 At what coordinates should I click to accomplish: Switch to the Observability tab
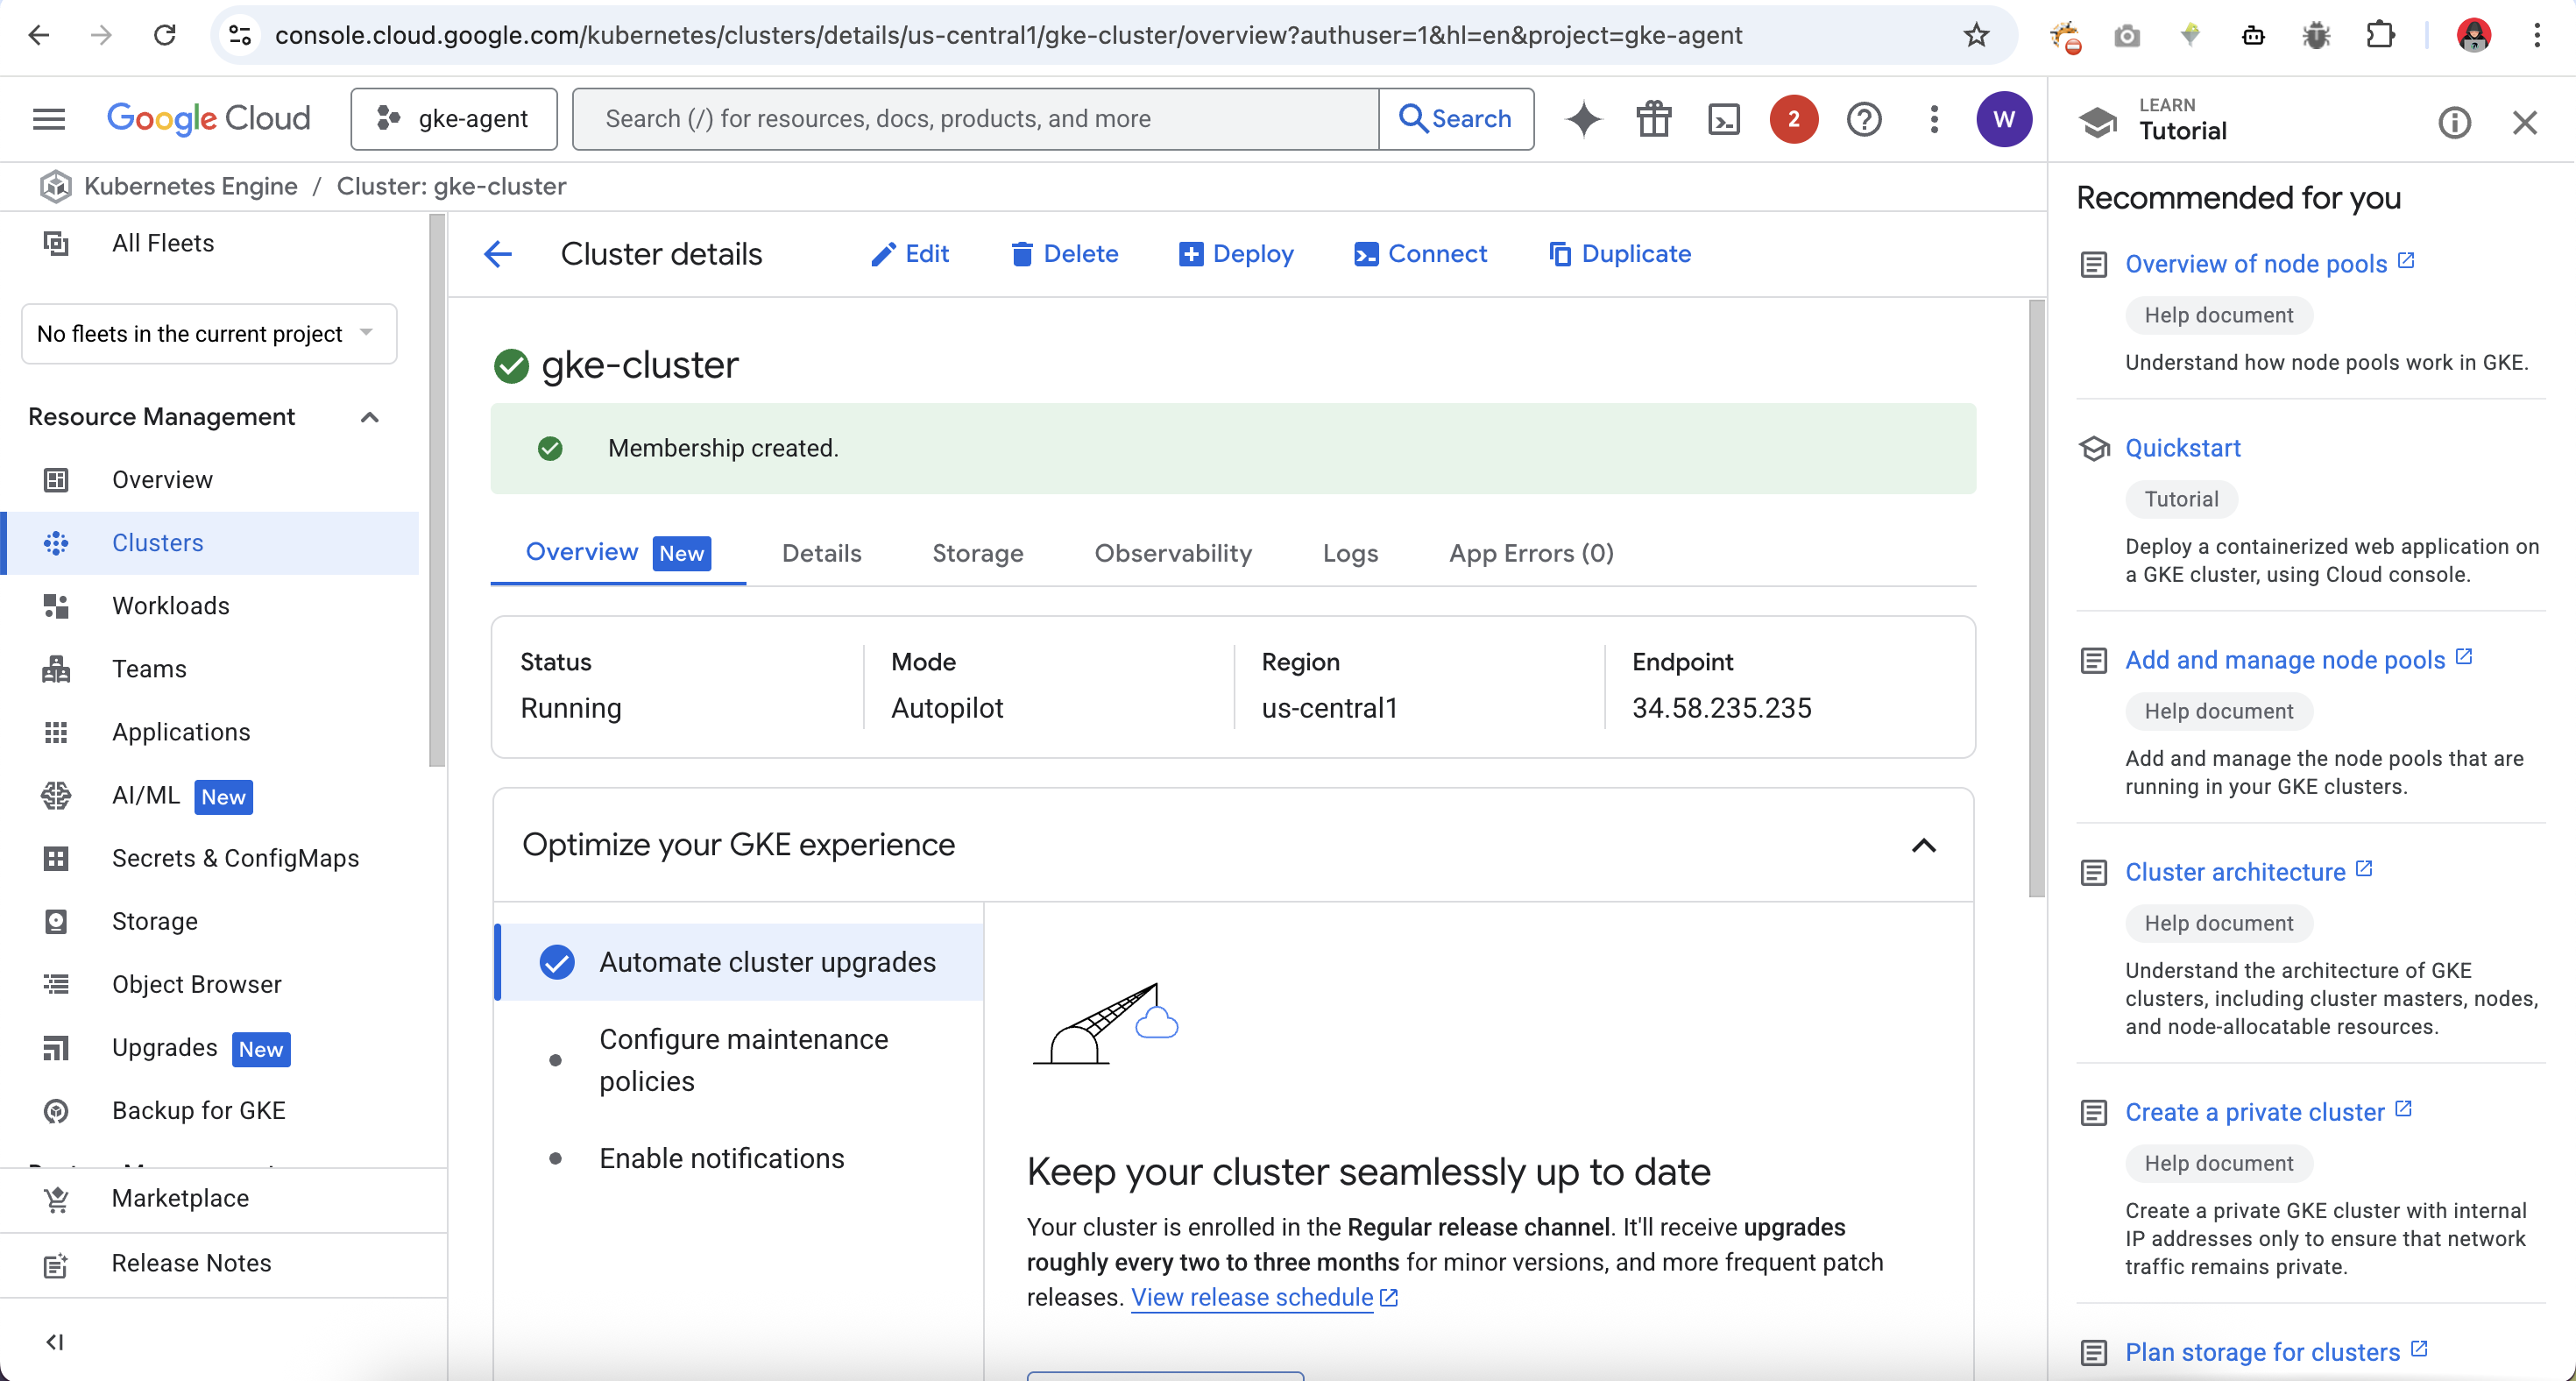[x=1172, y=553]
